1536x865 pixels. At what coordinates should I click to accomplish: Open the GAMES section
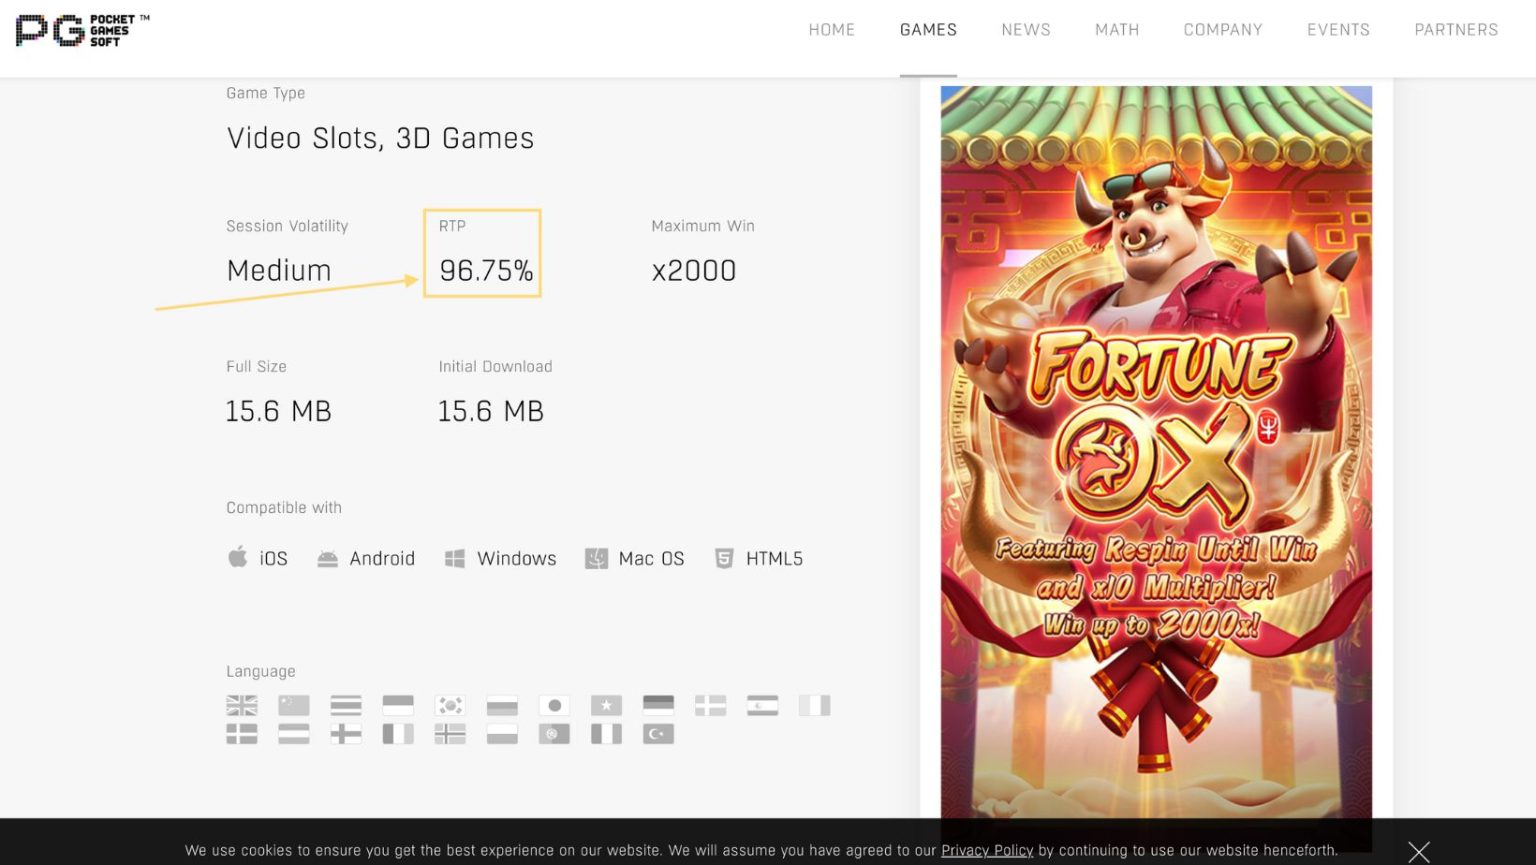(x=928, y=30)
